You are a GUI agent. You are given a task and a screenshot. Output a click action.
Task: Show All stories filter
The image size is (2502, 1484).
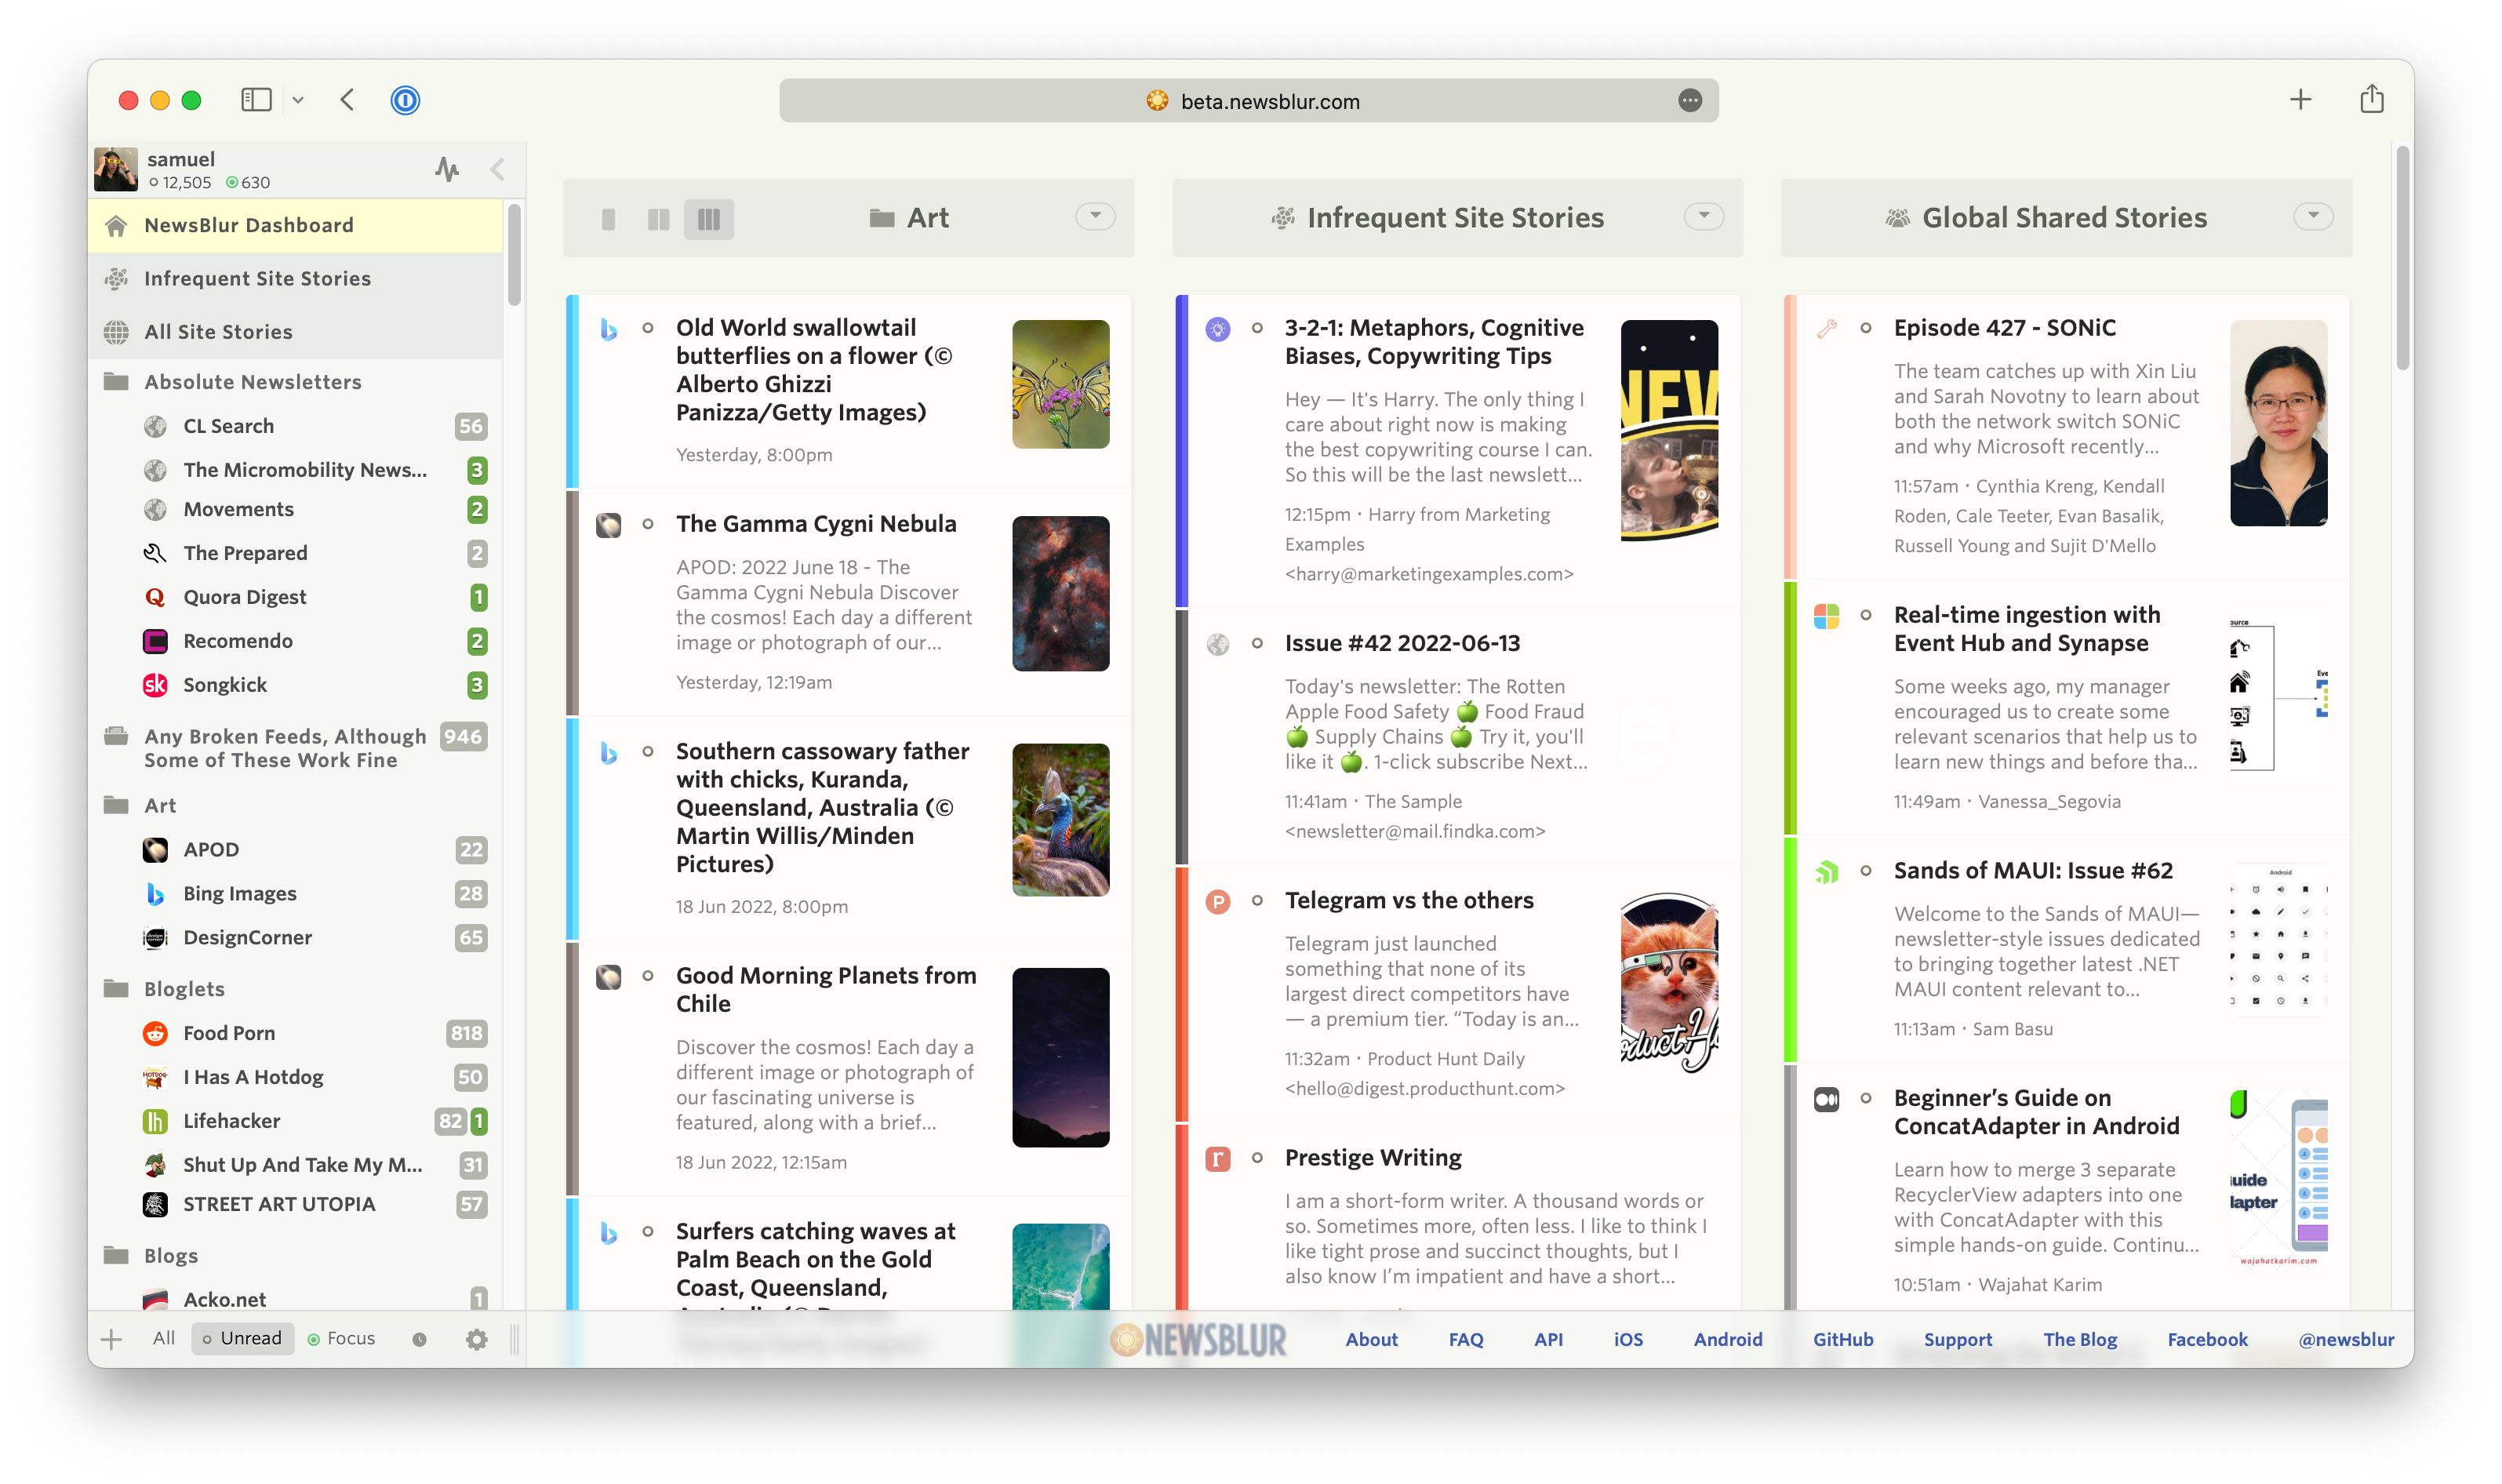164,1338
